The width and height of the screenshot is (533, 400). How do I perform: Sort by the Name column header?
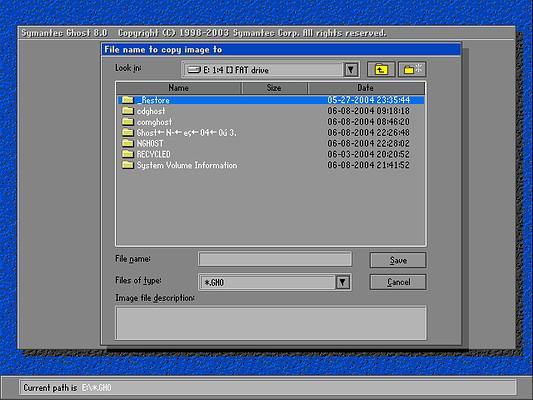tap(179, 88)
